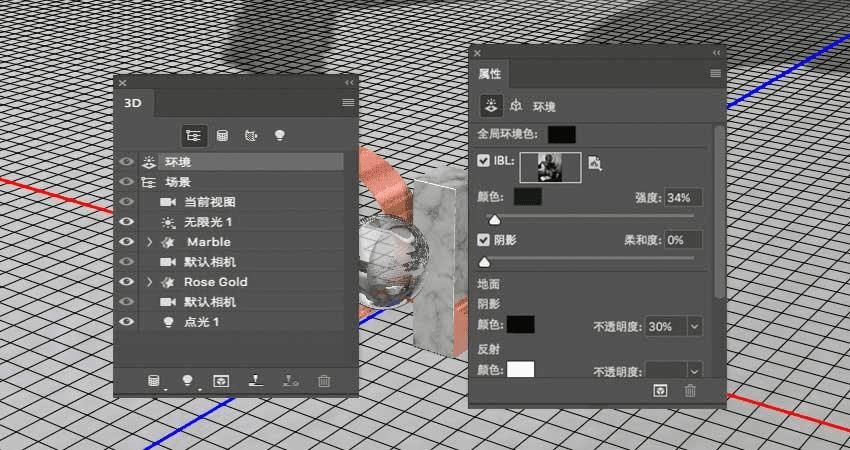The width and height of the screenshot is (850, 450).
Task: Open the IBL texture options icon
Action: [595, 163]
